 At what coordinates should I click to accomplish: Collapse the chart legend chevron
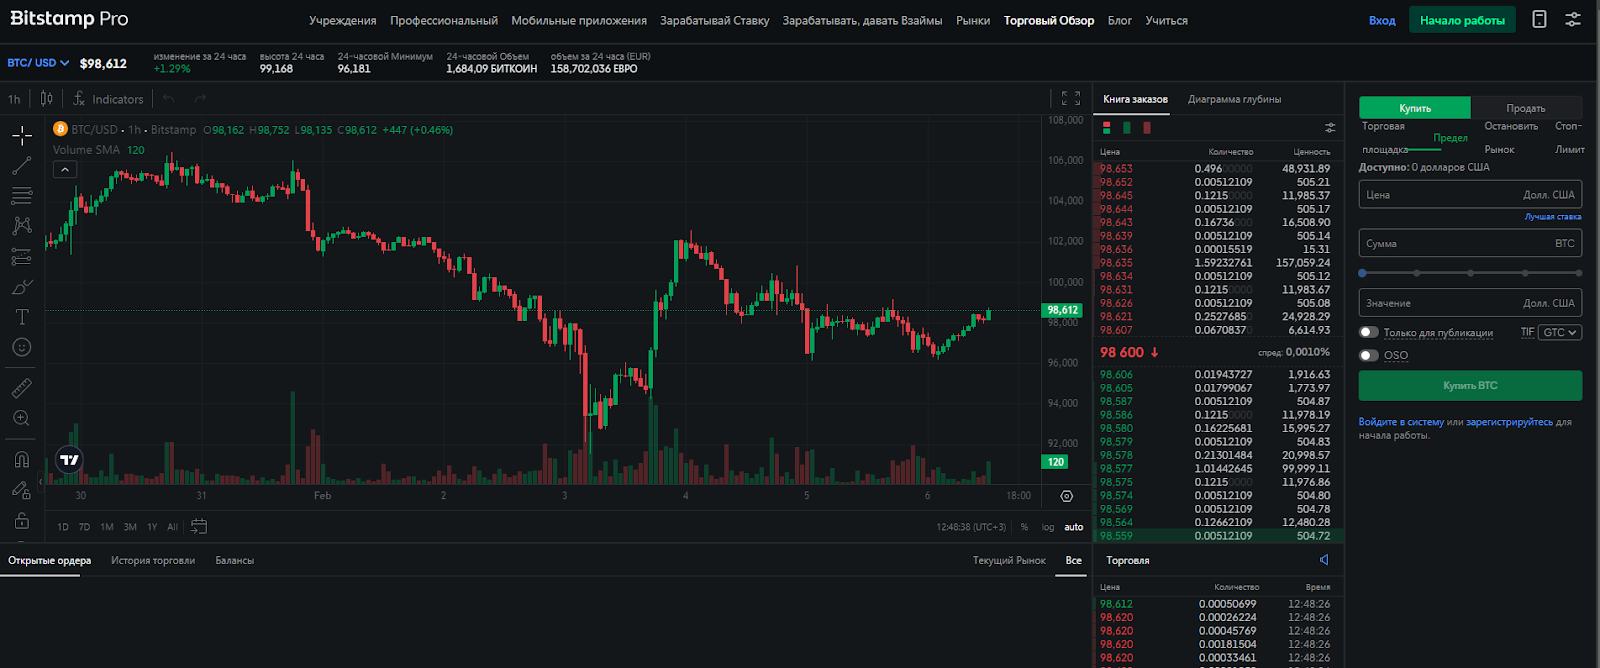(x=64, y=169)
